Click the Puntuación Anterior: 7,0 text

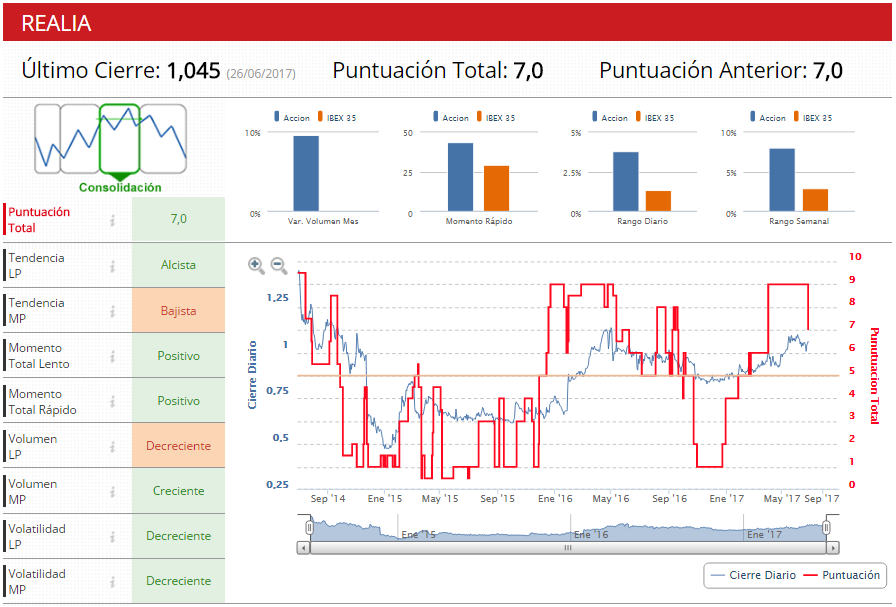click(x=721, y=71)
